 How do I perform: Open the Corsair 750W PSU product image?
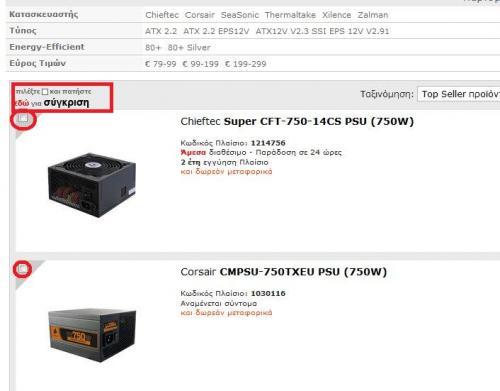tap(92, 335)
